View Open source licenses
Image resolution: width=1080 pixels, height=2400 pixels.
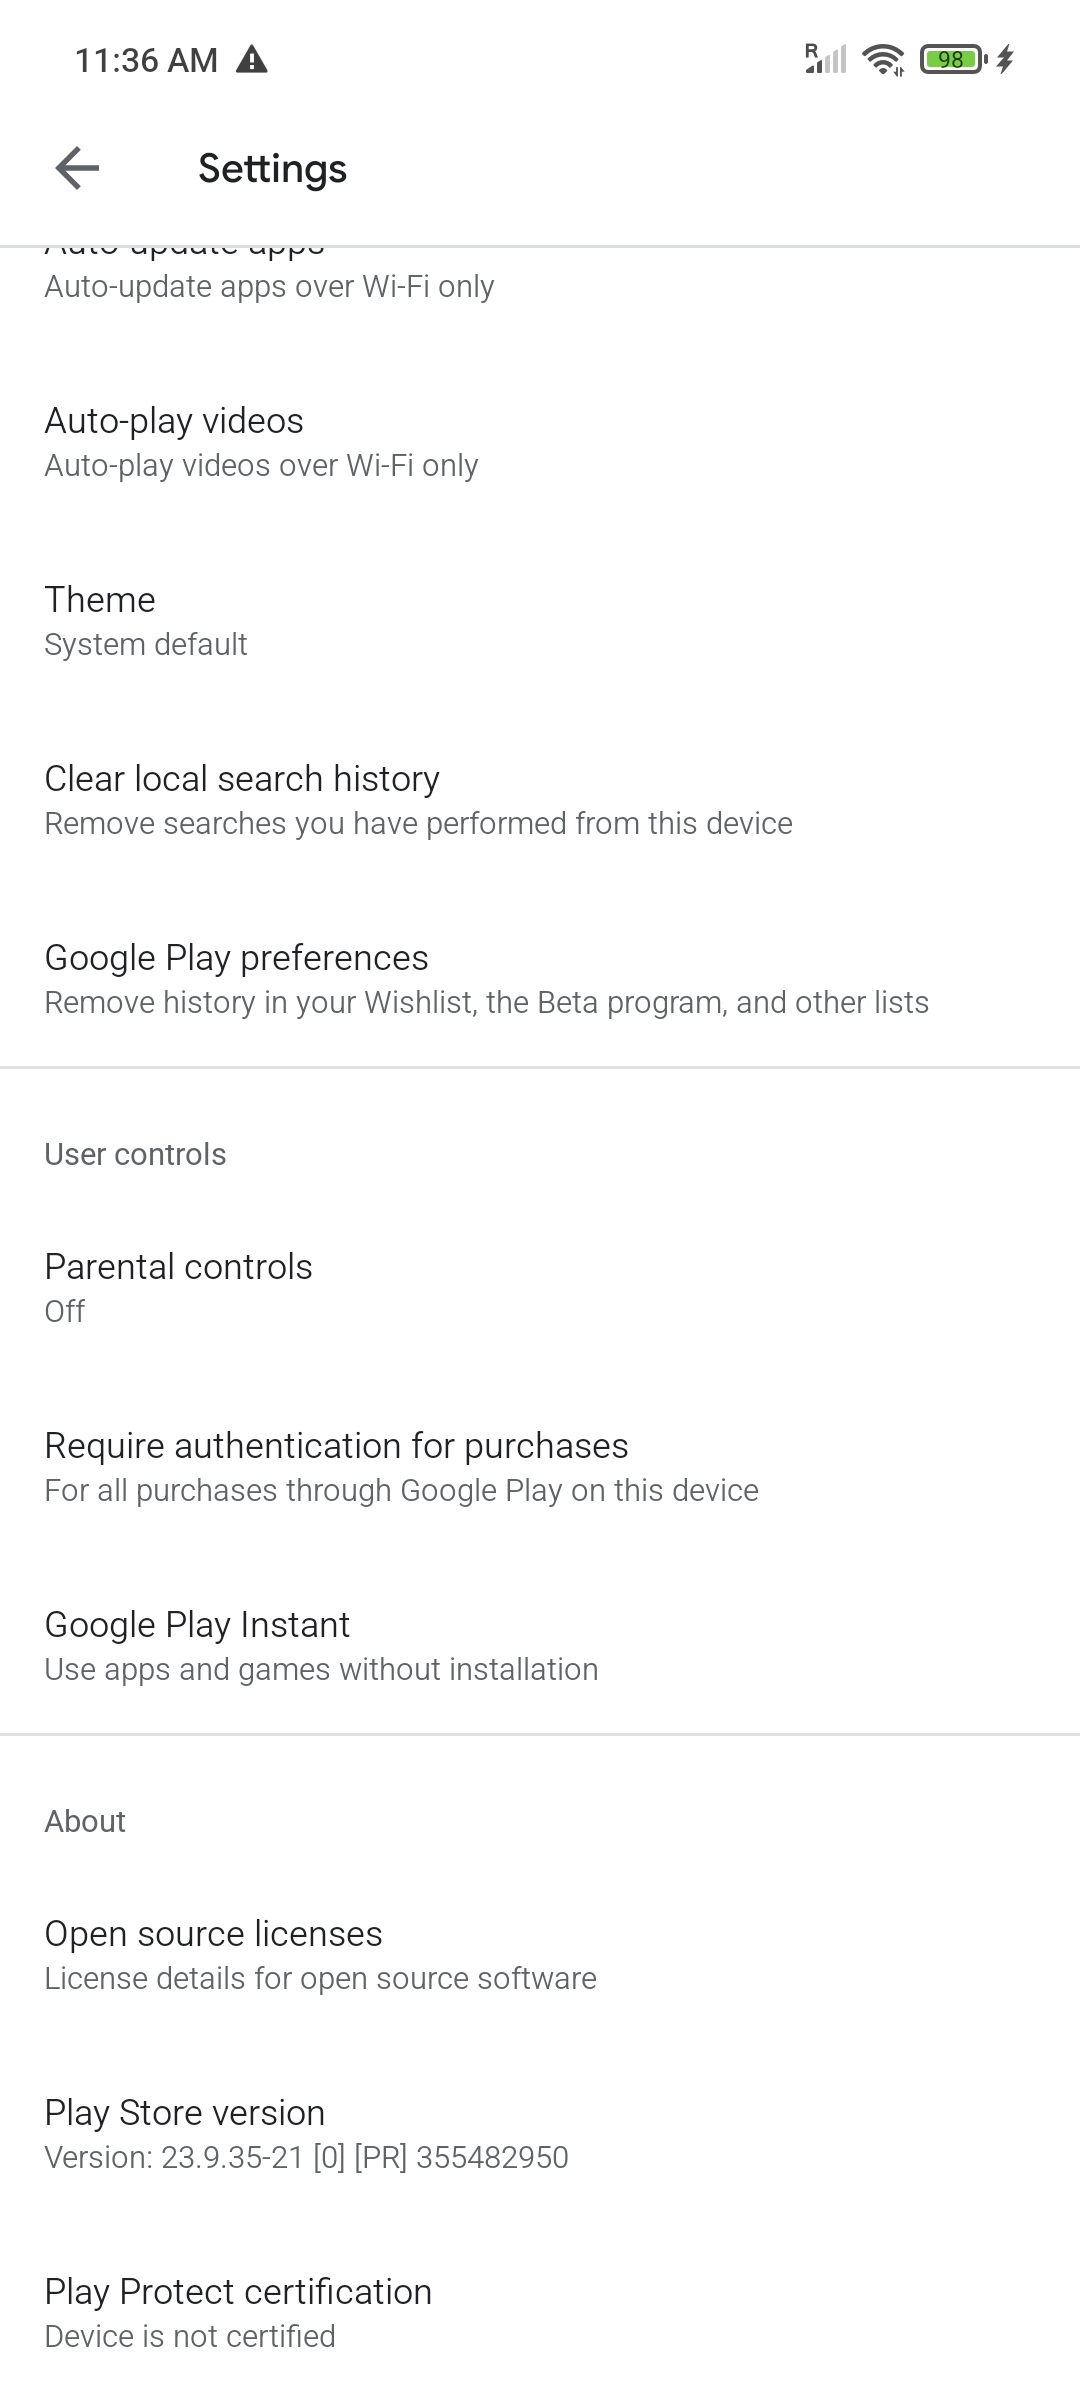point(540,1955)
